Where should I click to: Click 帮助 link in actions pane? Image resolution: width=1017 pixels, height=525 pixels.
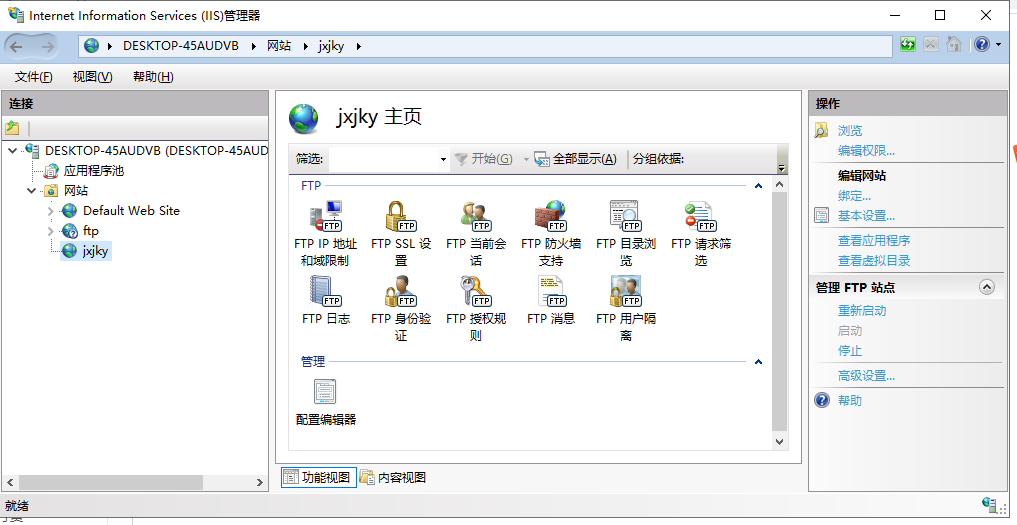tap(850, 400)
